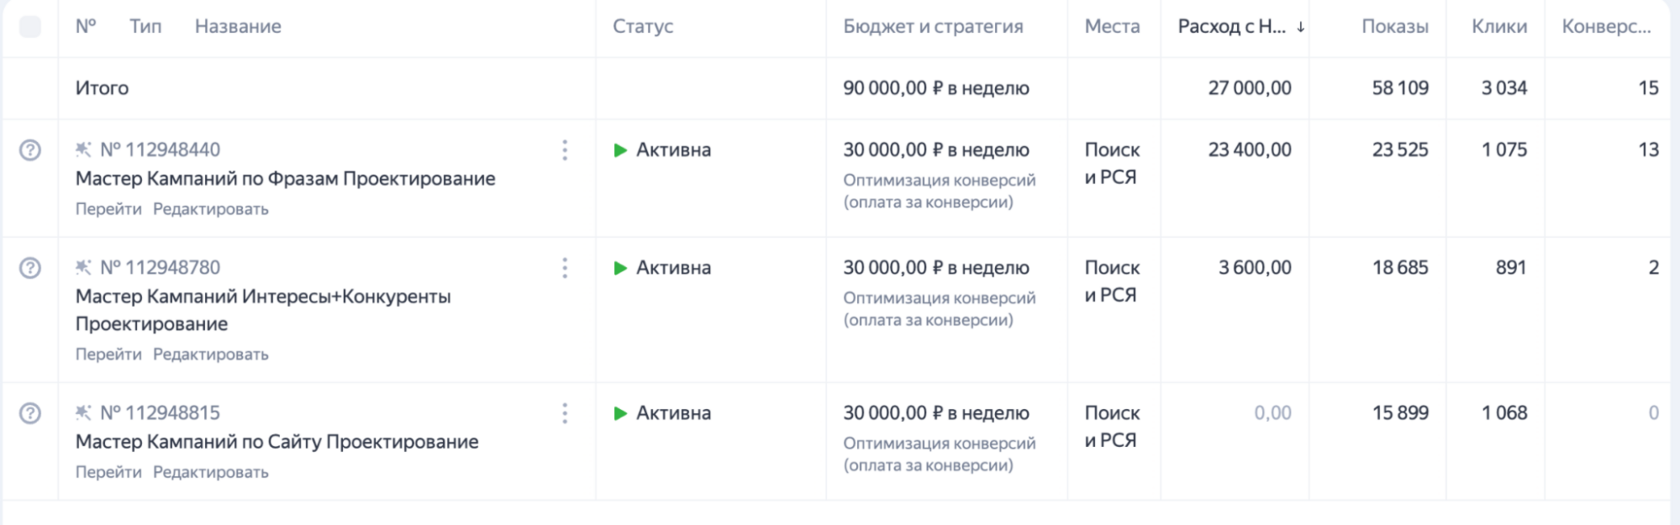The height and width of the screenshot is (525, 1680).
Task: Sort by Расход column arrow
Action: click(1300, 27)
